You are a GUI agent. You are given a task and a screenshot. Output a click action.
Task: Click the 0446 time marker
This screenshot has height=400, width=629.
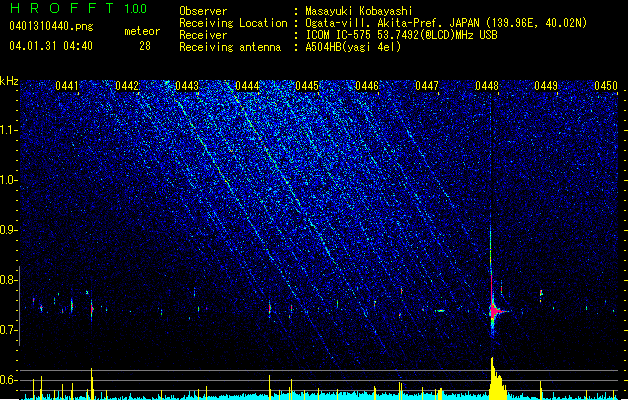(x=367, y=86)
